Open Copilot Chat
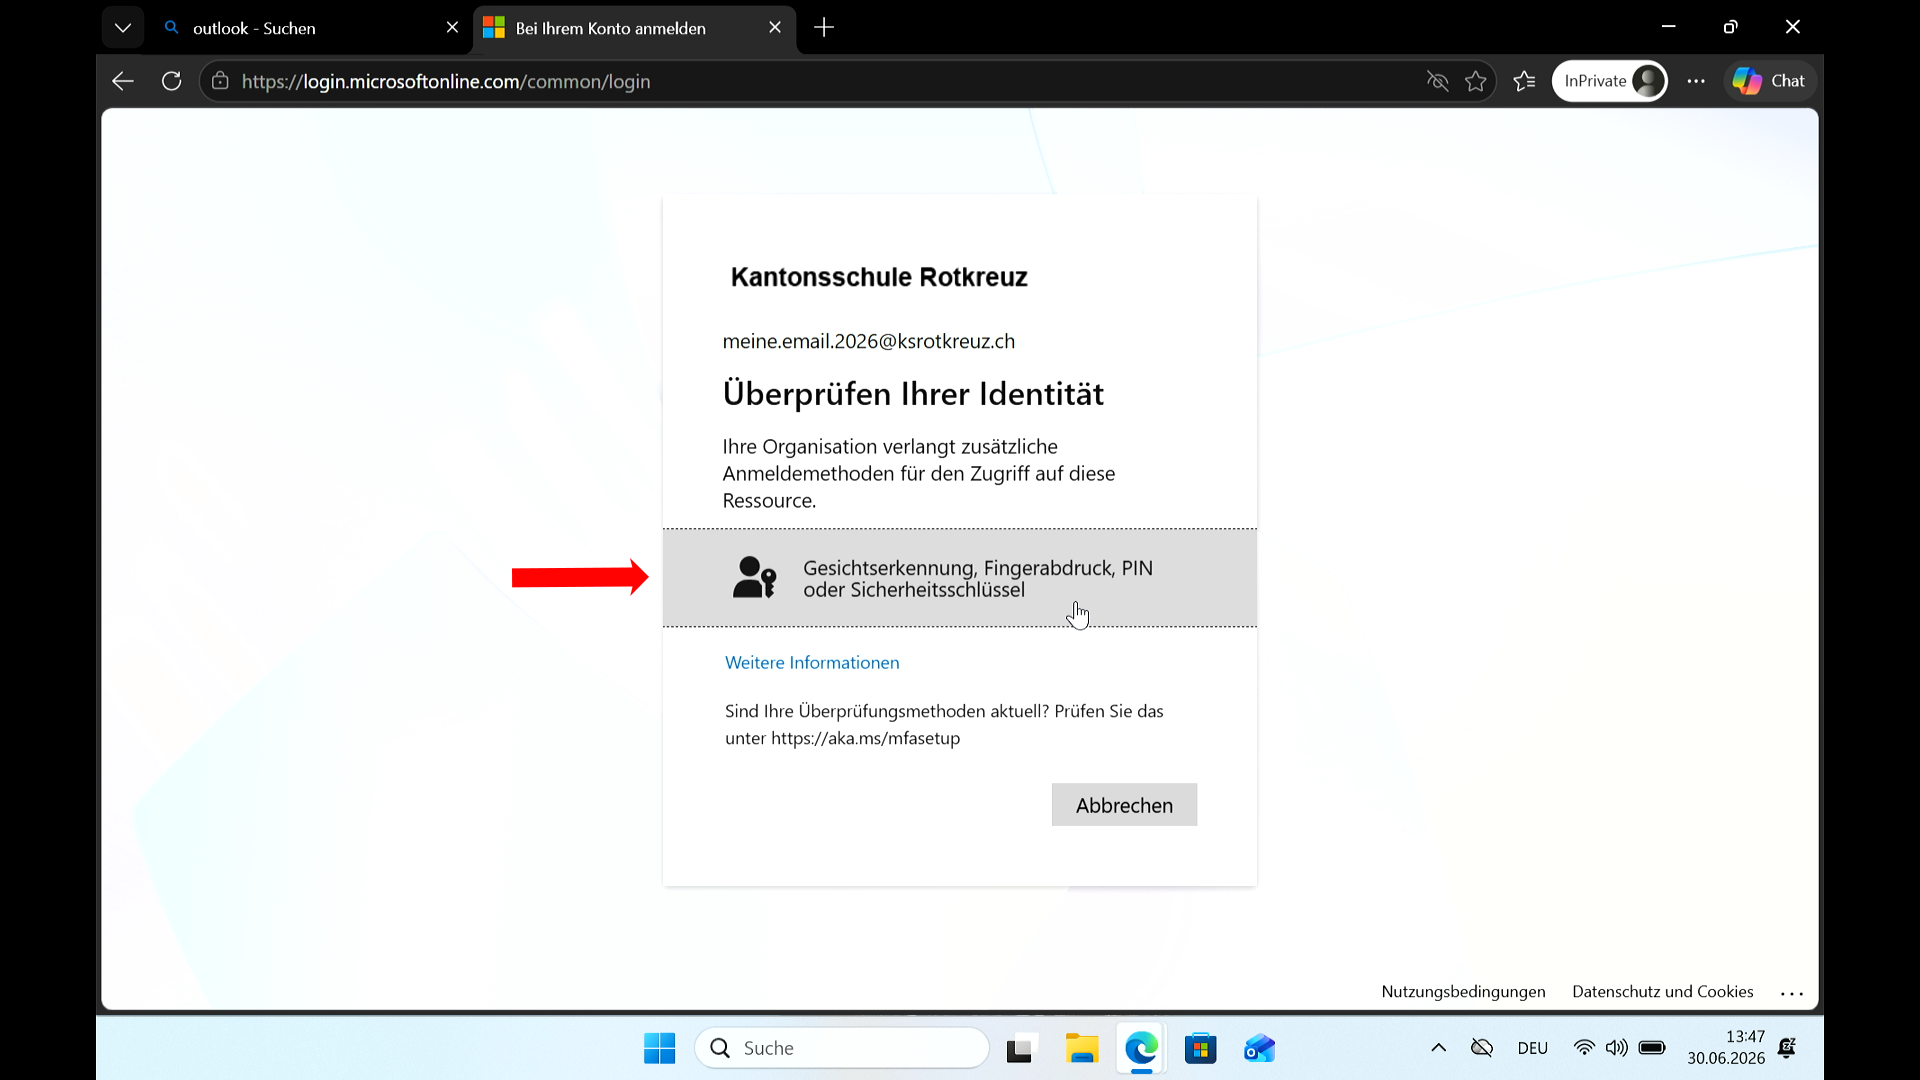Image resolution: width=1920 pixels, height=1080 pixels. (x=1769, y=81)
